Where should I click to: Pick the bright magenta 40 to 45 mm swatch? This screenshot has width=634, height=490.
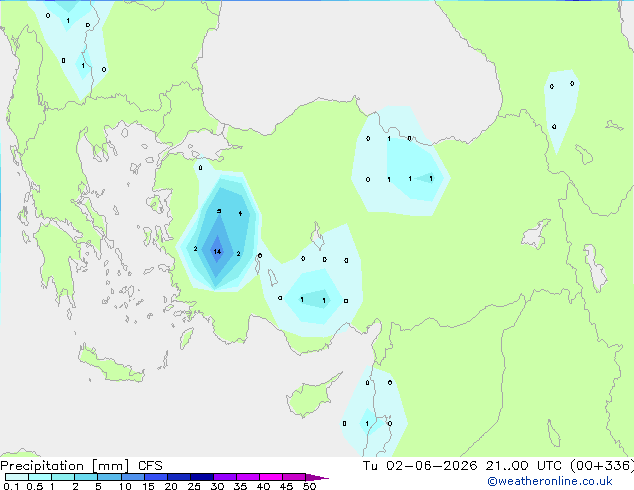271,477
